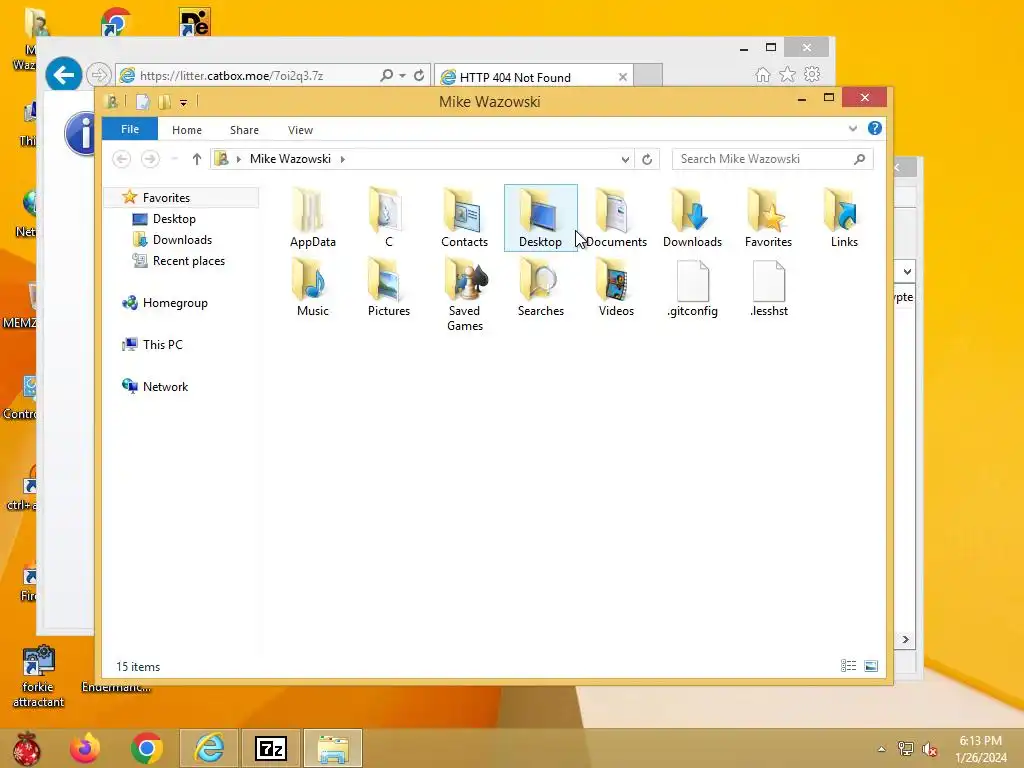
Task: Click New folder icon in quick access toolbar
Action: [164, 102]
